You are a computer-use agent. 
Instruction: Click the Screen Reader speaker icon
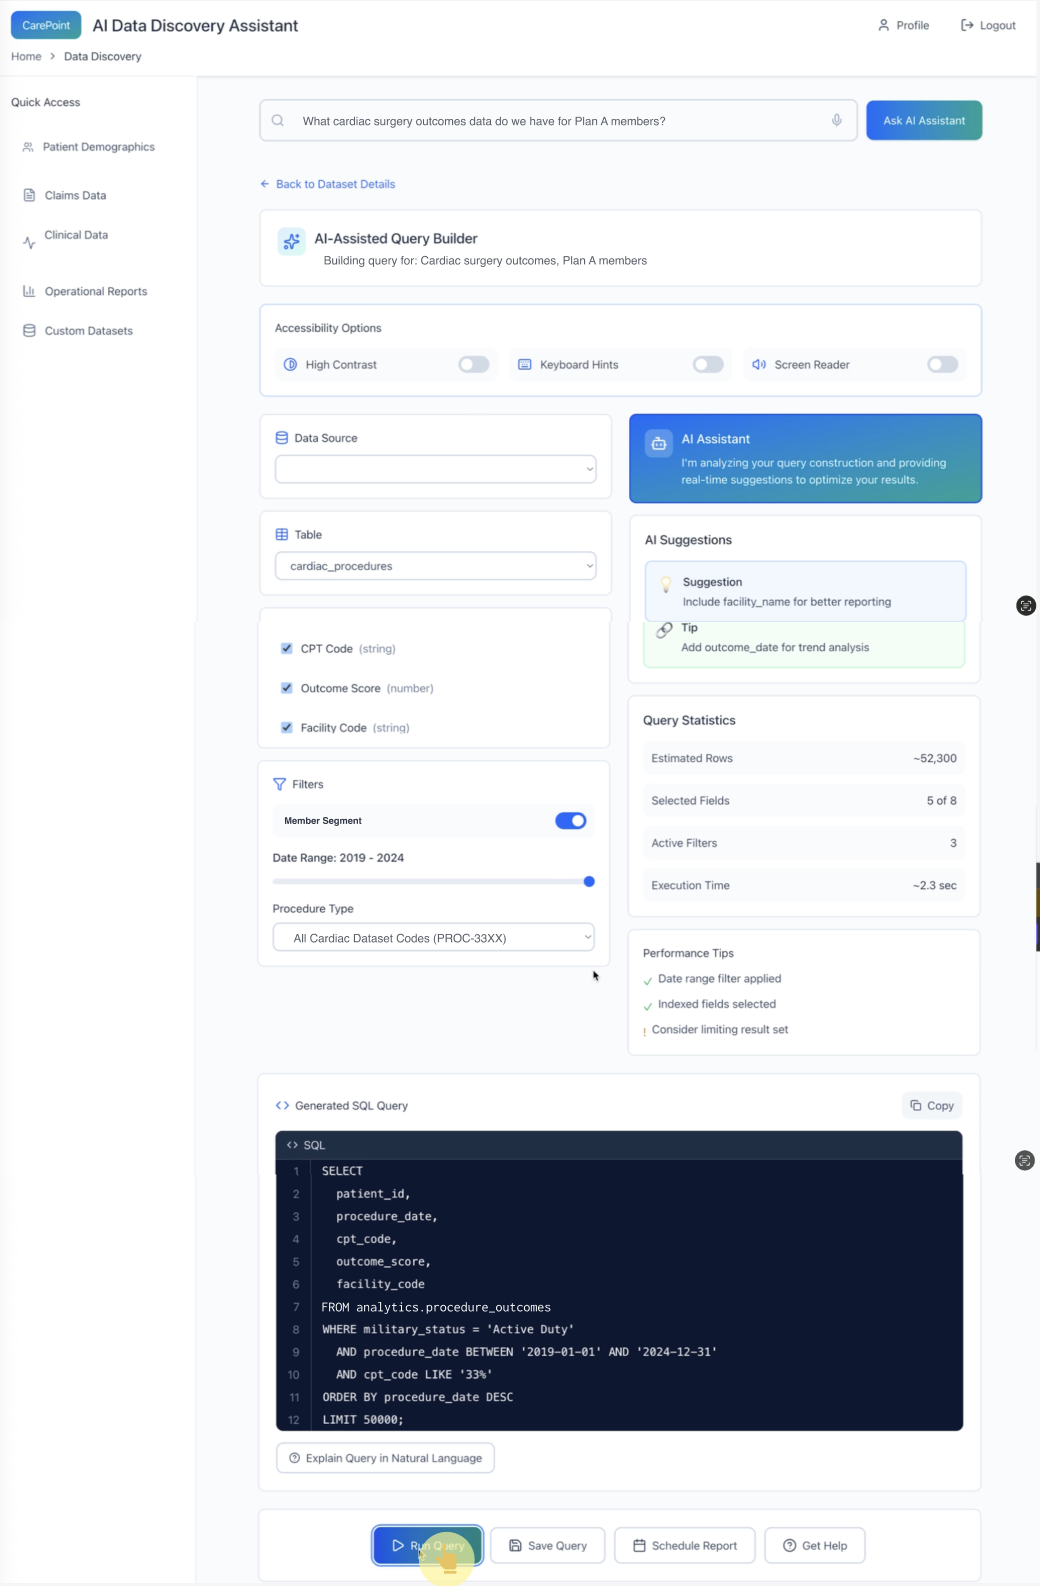[x=759, y=364]
